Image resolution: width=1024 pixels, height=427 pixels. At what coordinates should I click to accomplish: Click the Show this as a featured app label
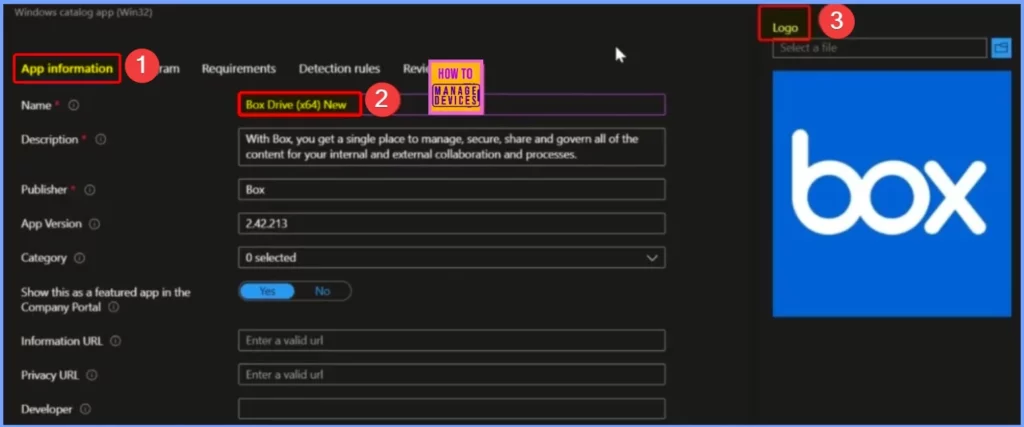[105, 300]
